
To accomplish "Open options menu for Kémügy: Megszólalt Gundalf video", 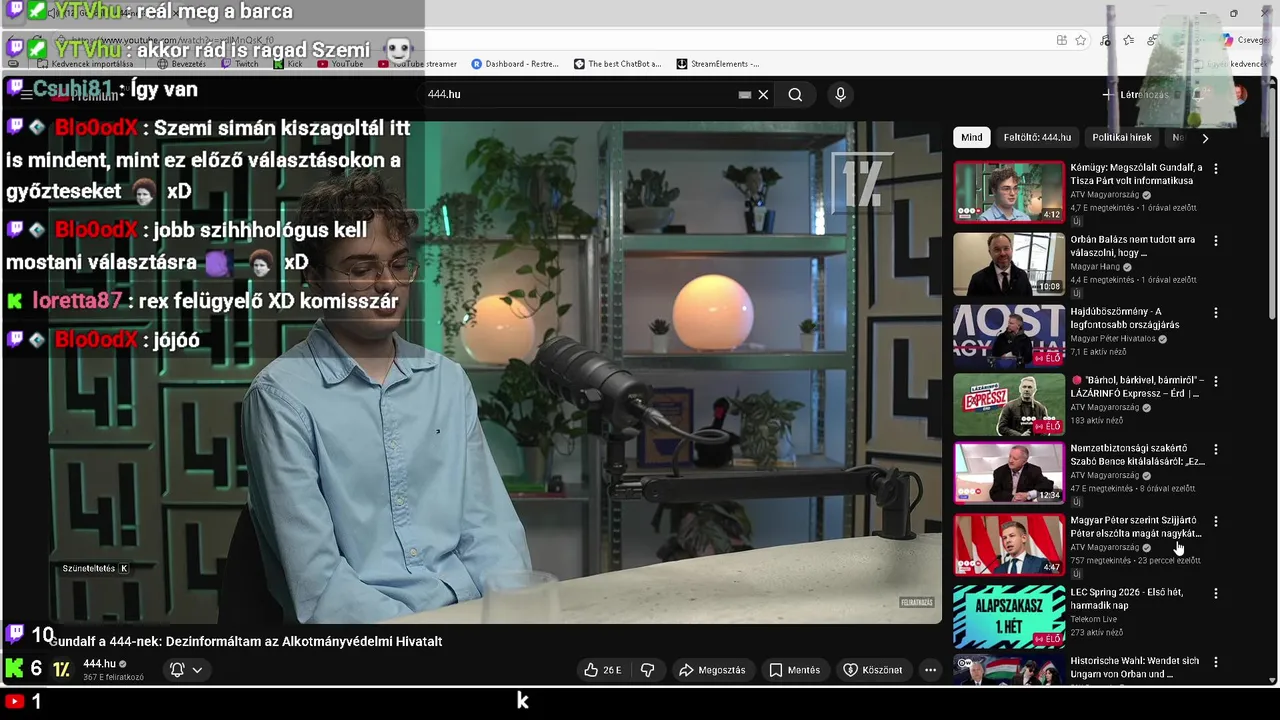I will (1216, 169).
